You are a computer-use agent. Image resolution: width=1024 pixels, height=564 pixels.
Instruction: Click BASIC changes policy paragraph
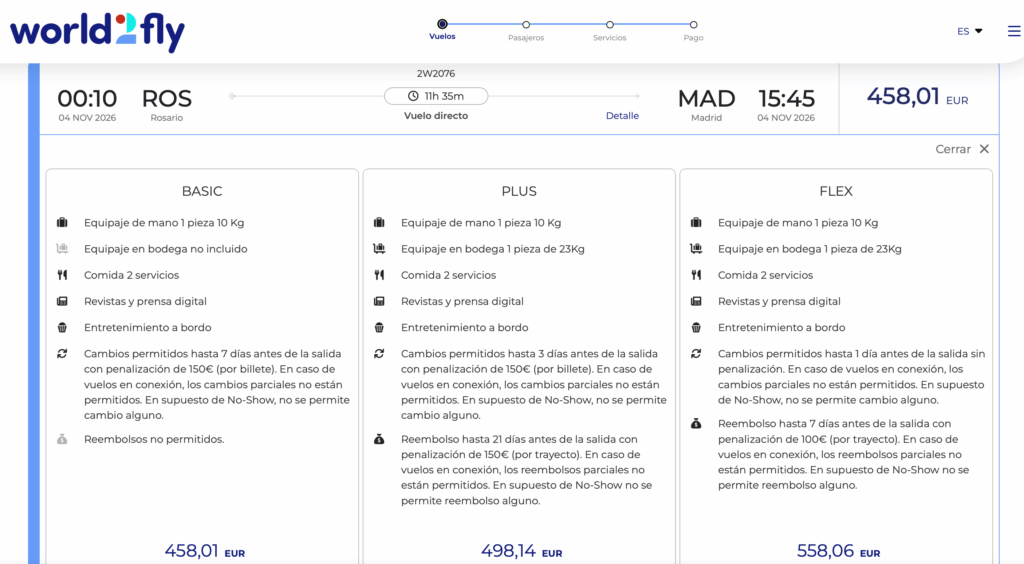point(216,384)
